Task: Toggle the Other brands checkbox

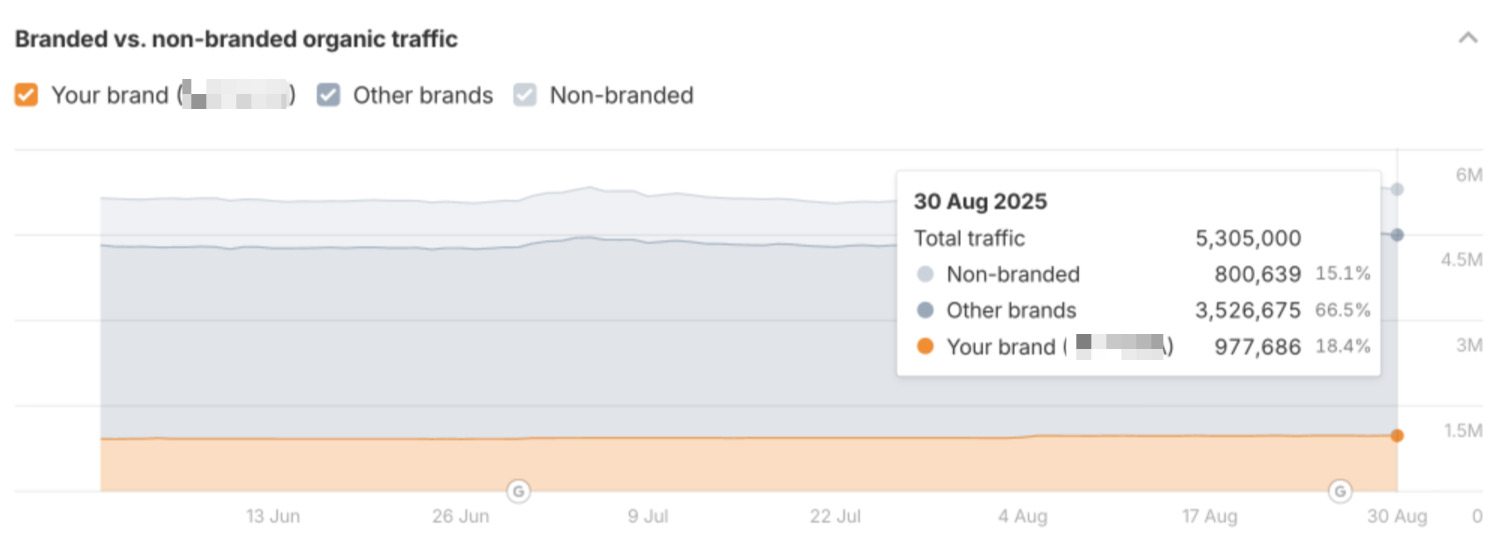Action: coord(328,95)
